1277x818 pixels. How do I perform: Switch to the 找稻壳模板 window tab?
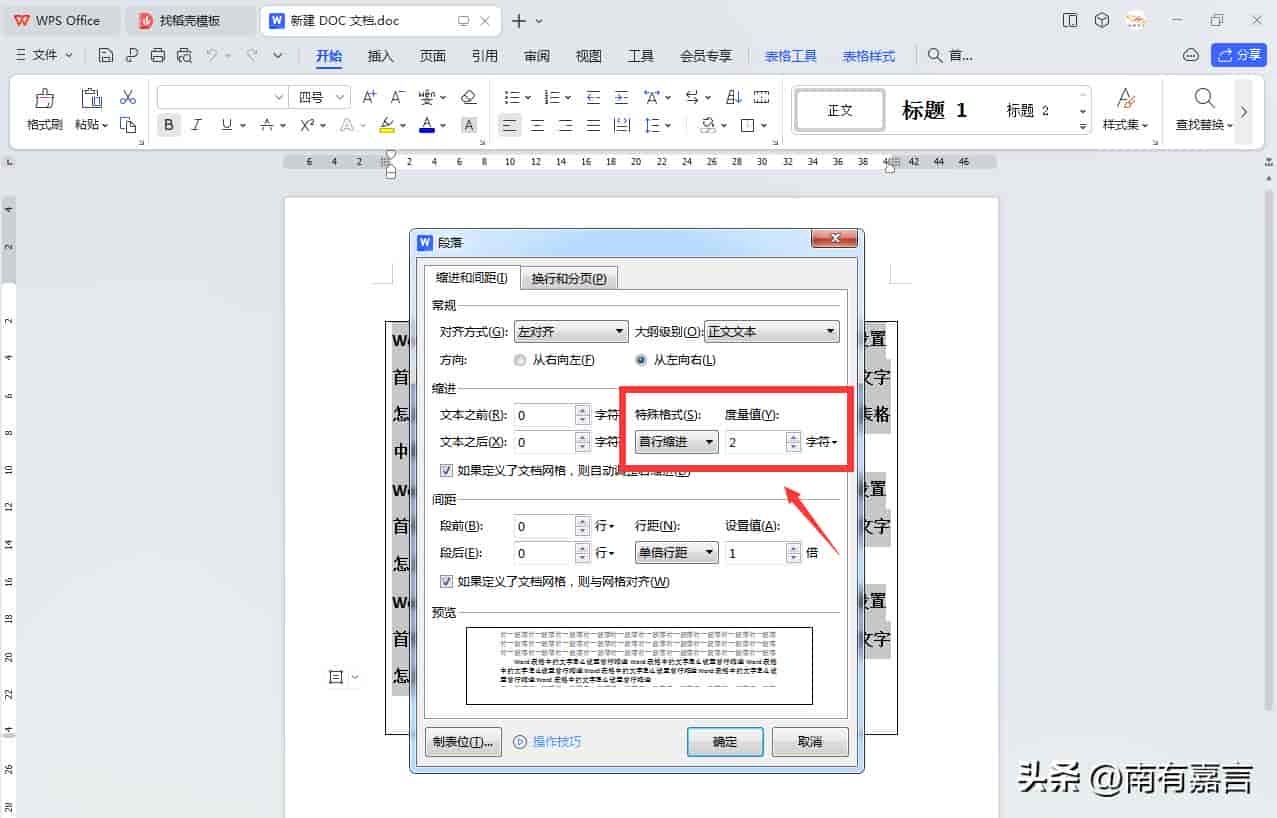click(190, 20)
